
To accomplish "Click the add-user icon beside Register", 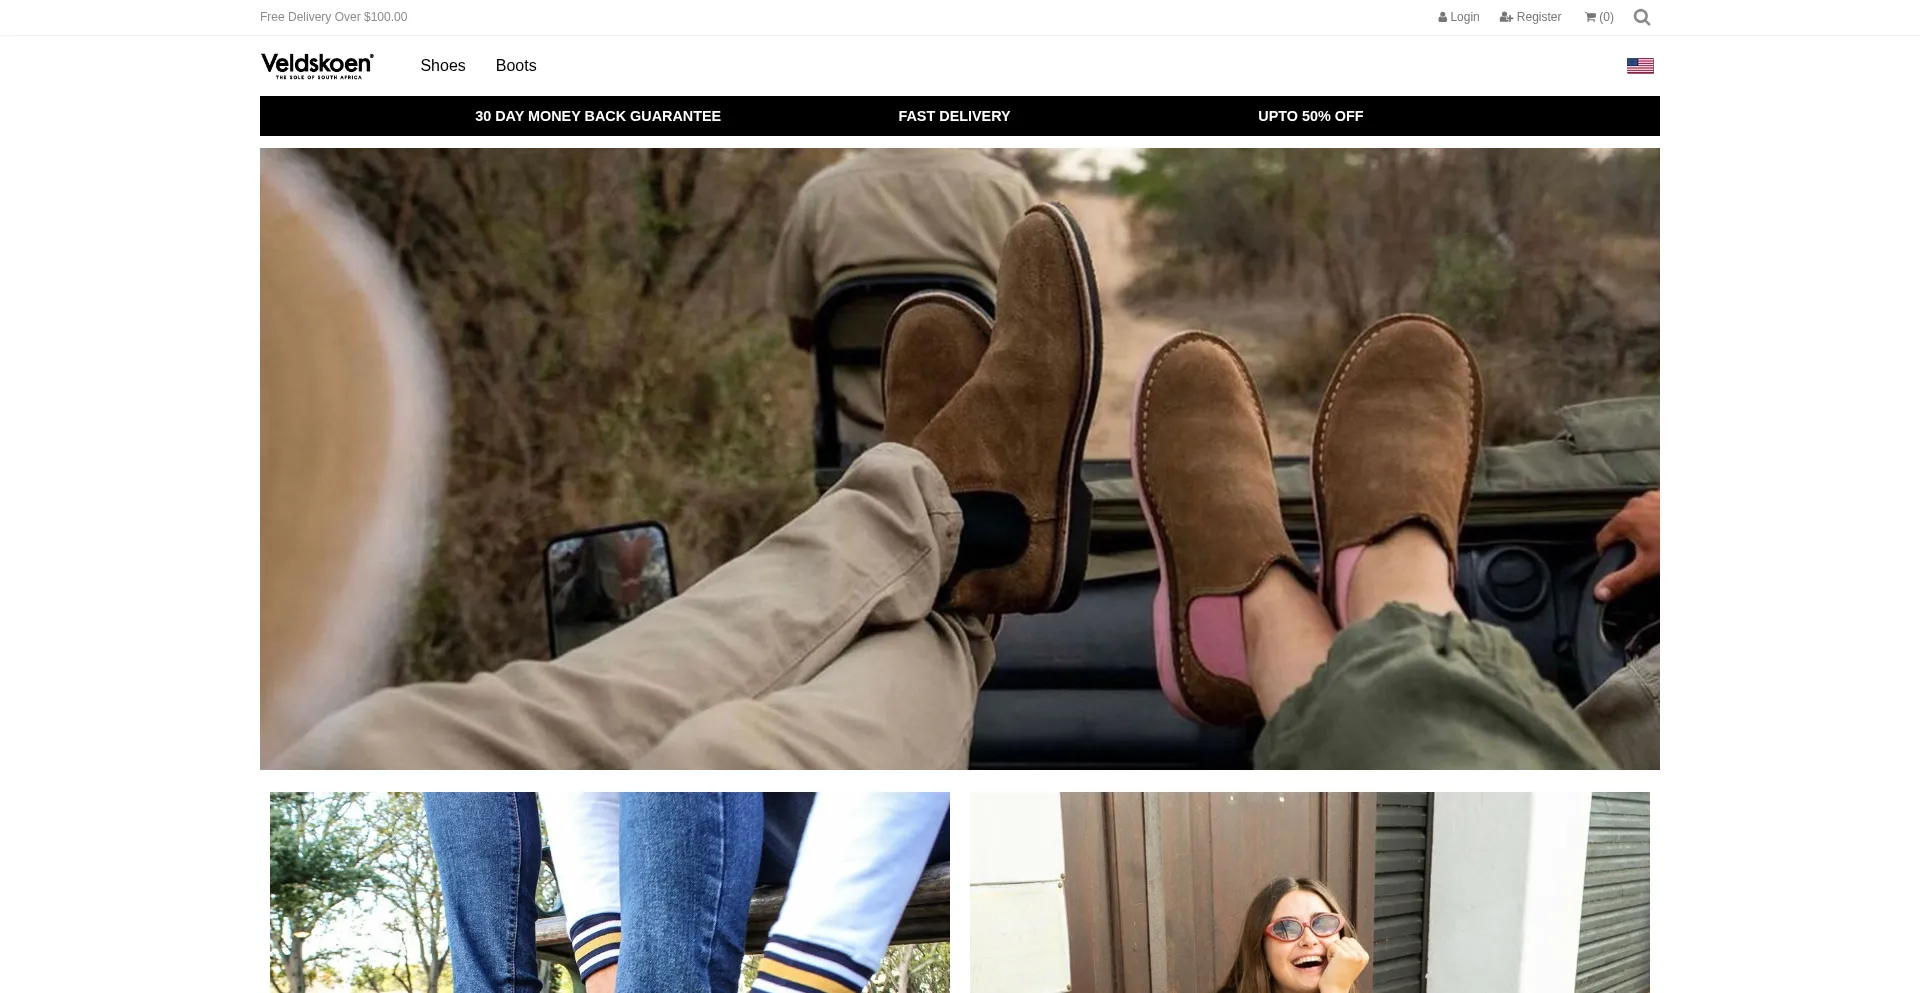I will [x=1506, y=17].
